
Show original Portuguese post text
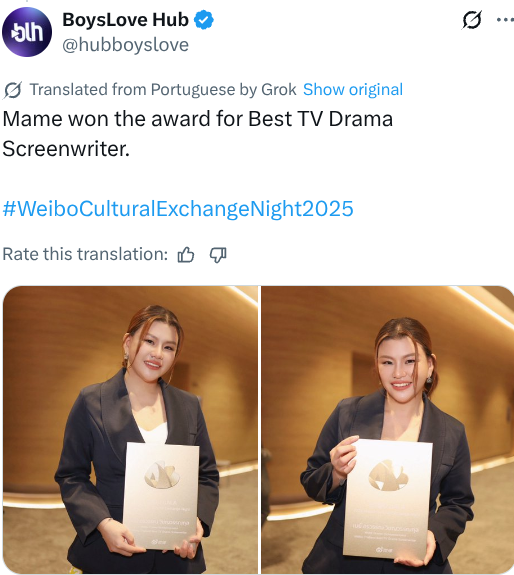click(x=353, y=89)
